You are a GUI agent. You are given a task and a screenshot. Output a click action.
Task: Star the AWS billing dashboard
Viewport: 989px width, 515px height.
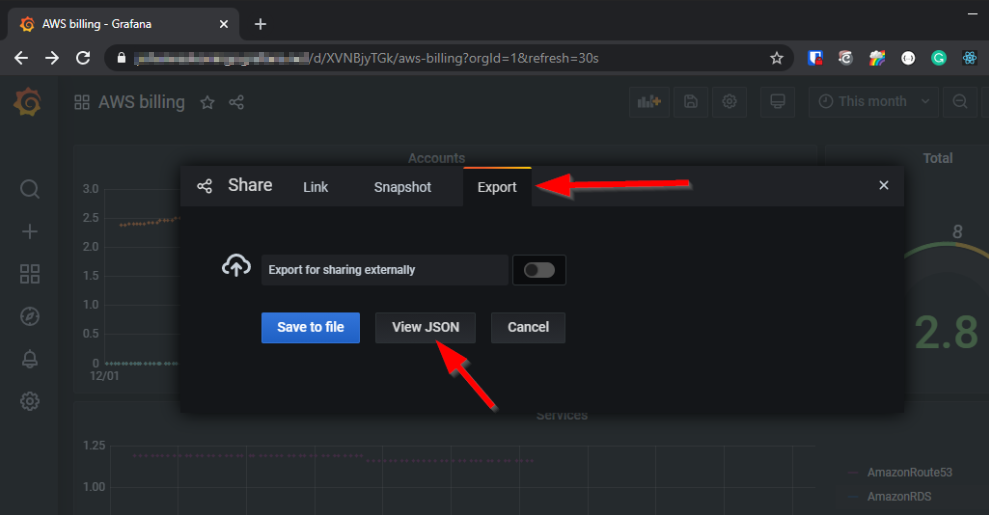tap(207, 102)
